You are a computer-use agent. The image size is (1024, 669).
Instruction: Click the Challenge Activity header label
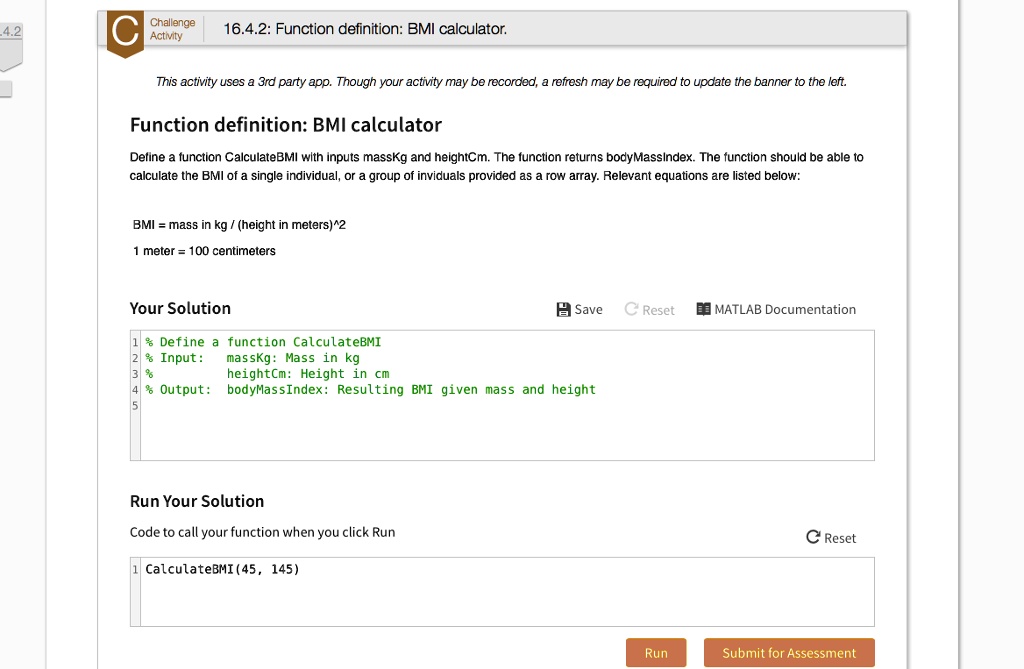point(173,28)
